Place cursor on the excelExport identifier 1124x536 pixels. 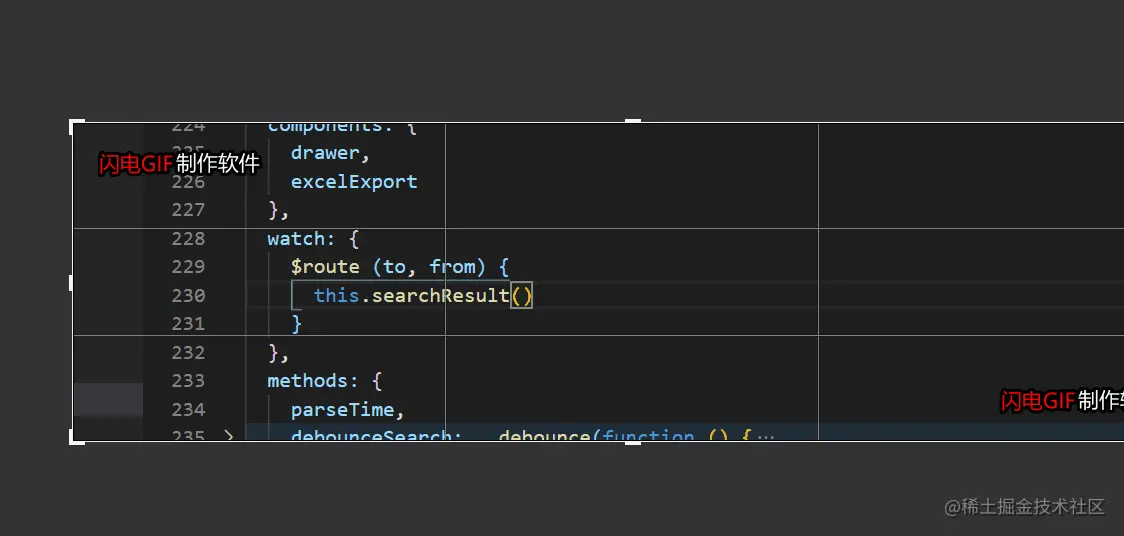(x=354, y=182)
